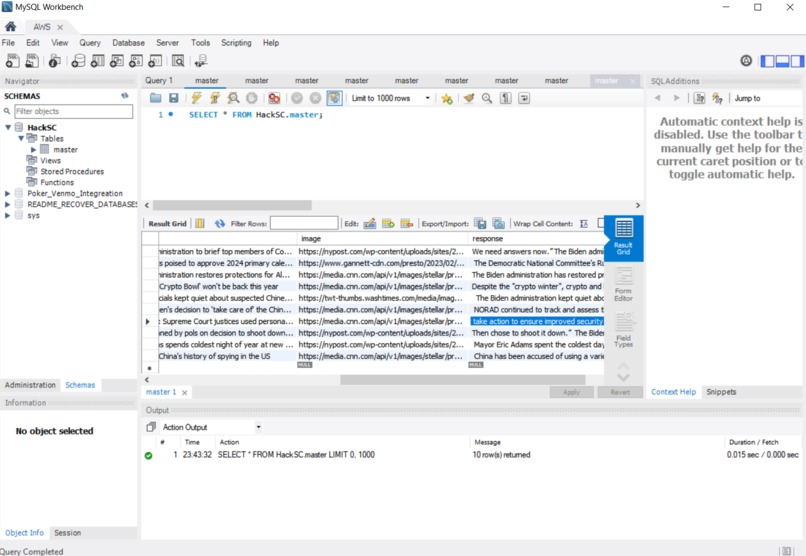Image resolution: width=806 pixels, height=556 pixels.
Task: Edit the current row in the result grid
Action: coord(370,224)
